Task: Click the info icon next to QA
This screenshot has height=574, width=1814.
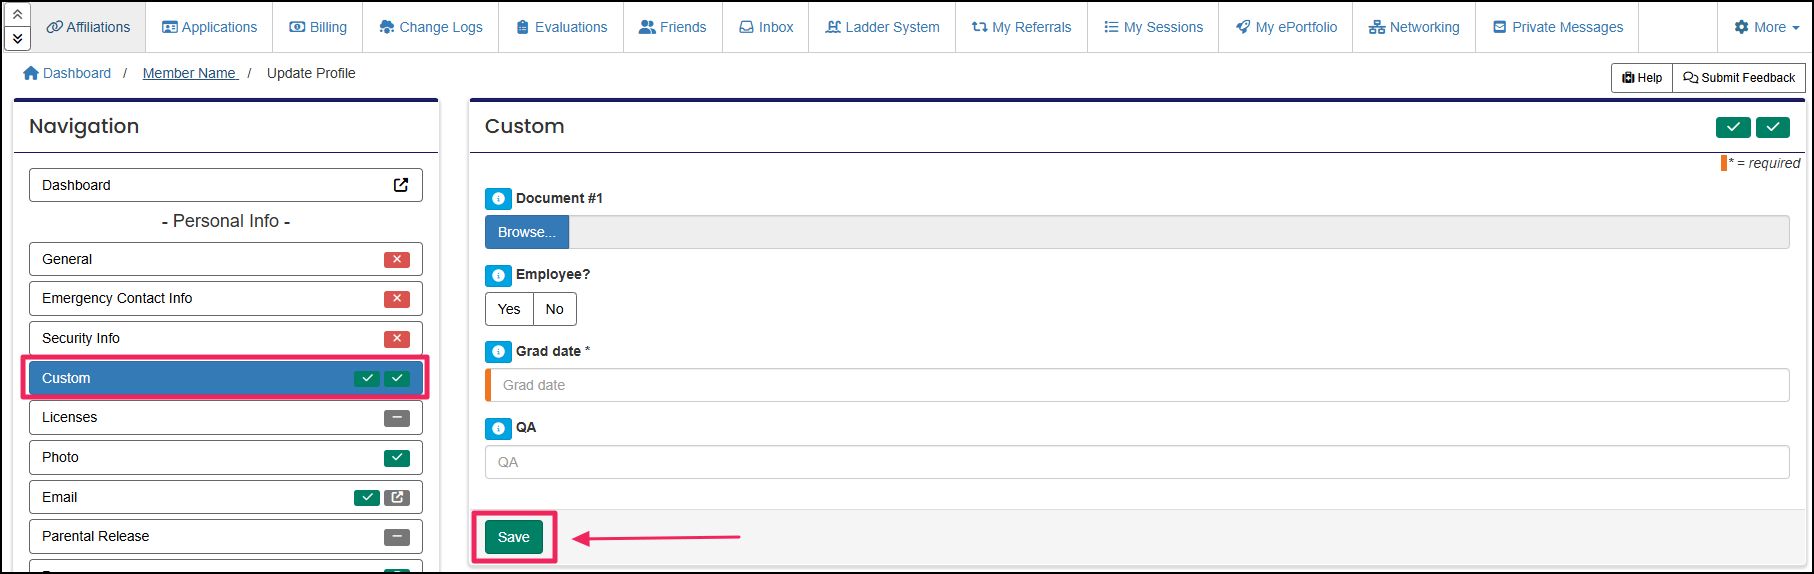Action: [x=498, y=428]
